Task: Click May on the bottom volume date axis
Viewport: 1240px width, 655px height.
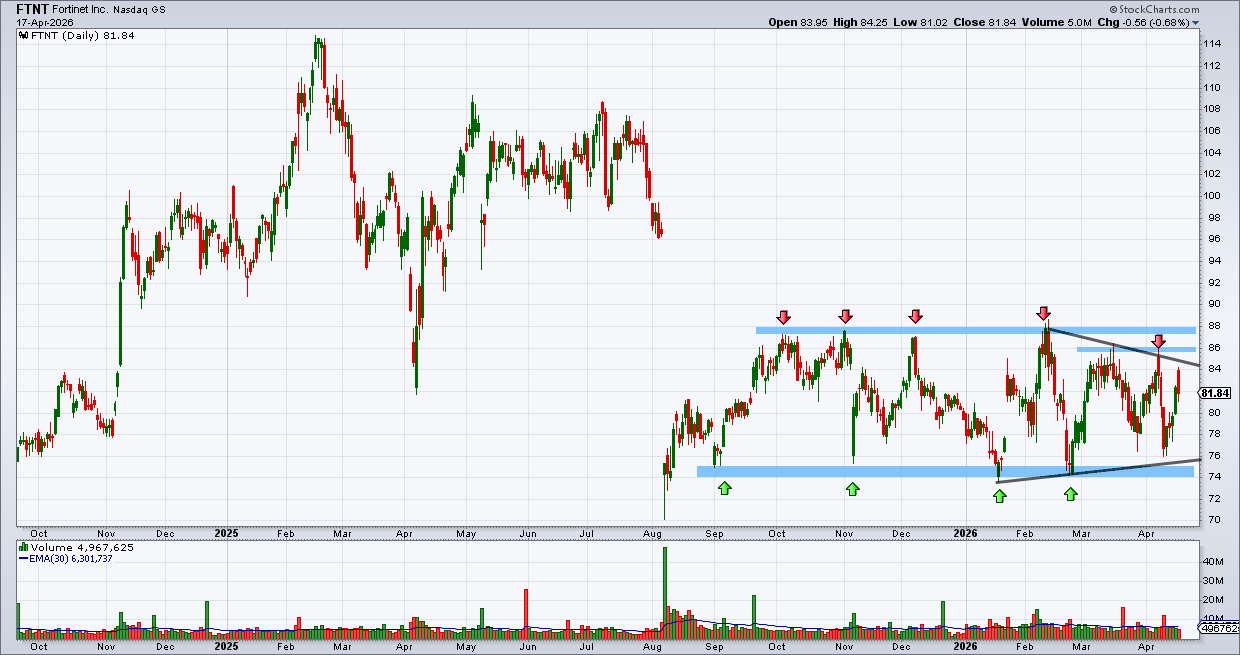Action: point(466,647)
